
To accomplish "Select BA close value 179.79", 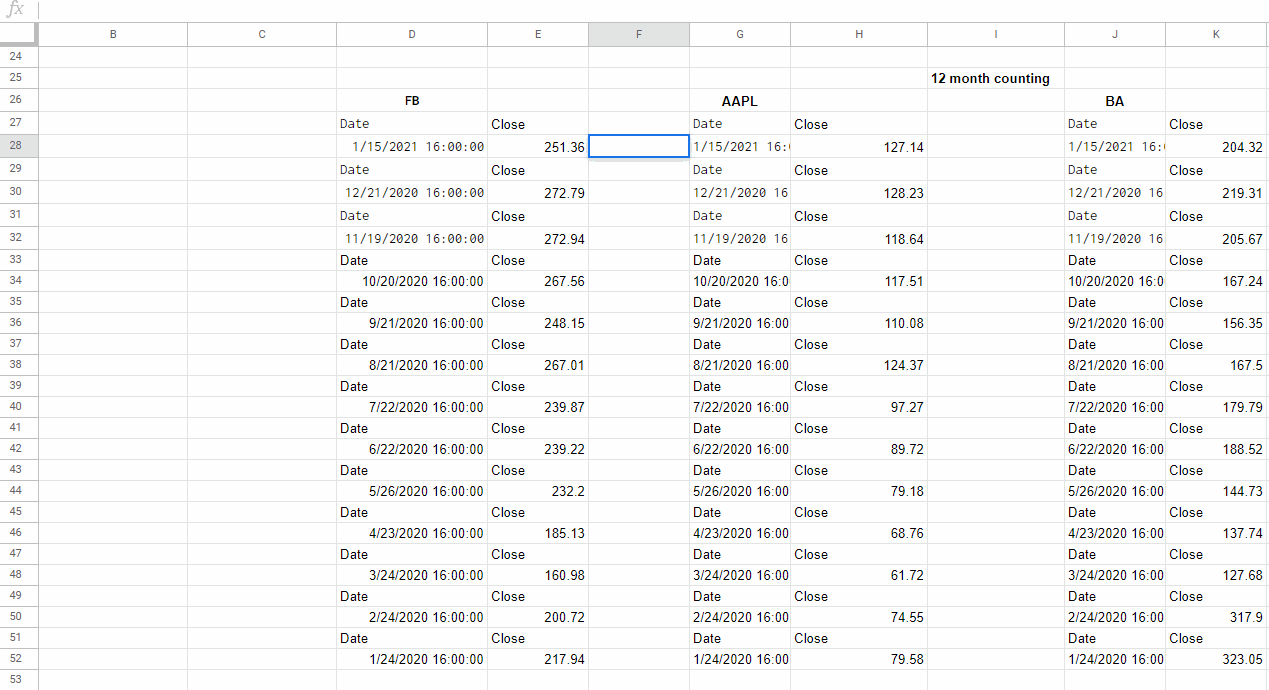I will 1216,408.
